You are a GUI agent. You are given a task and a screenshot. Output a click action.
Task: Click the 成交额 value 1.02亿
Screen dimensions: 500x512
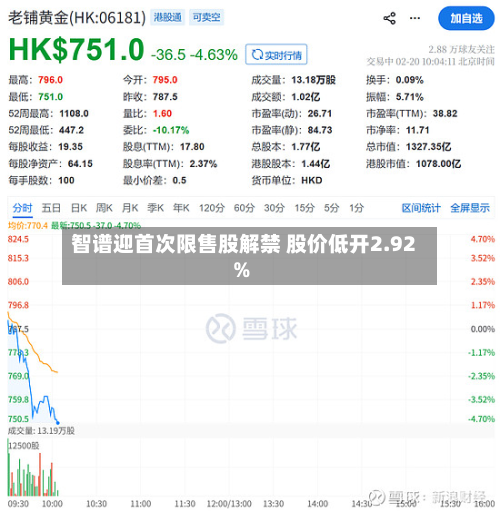pyautogui.click(x=306, y=97)
